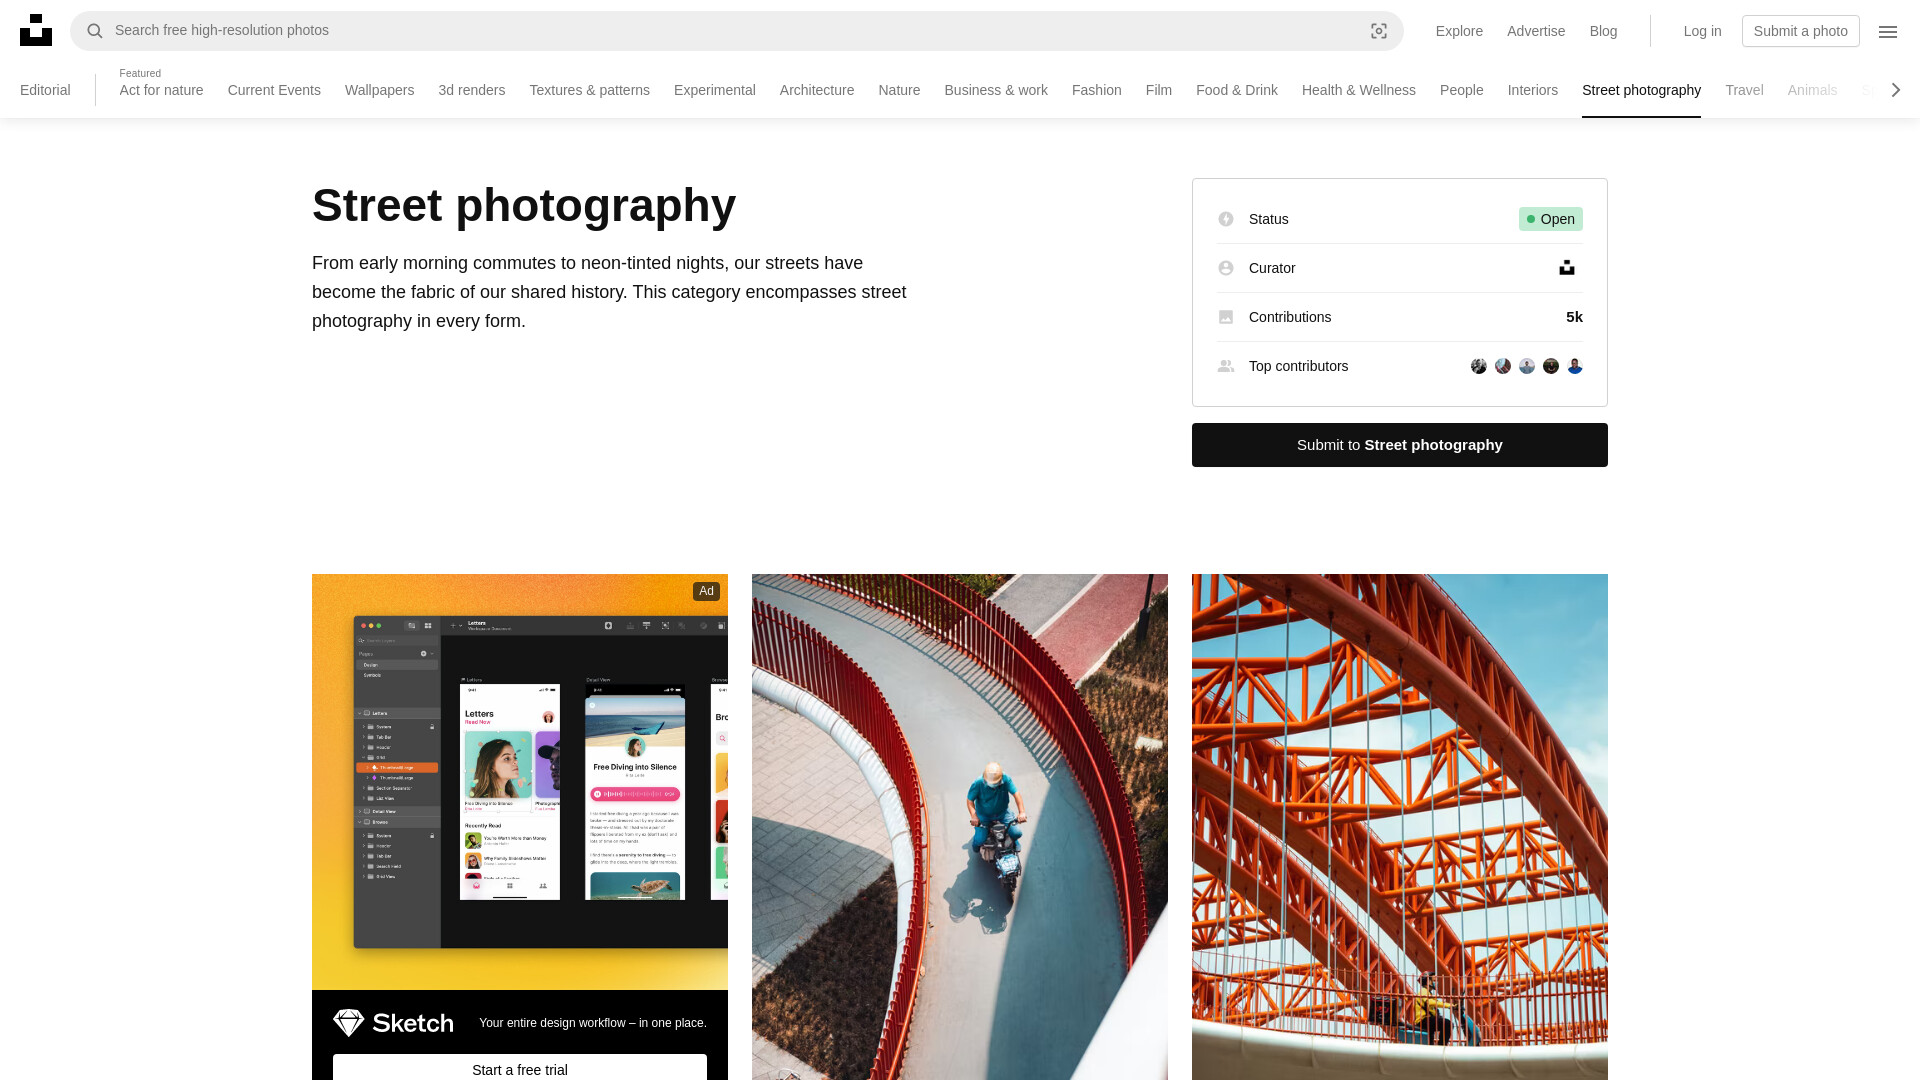Screen dimensions: 1920x1080
Task: Focus the search photos input field
Action: [x=736, y=31]
